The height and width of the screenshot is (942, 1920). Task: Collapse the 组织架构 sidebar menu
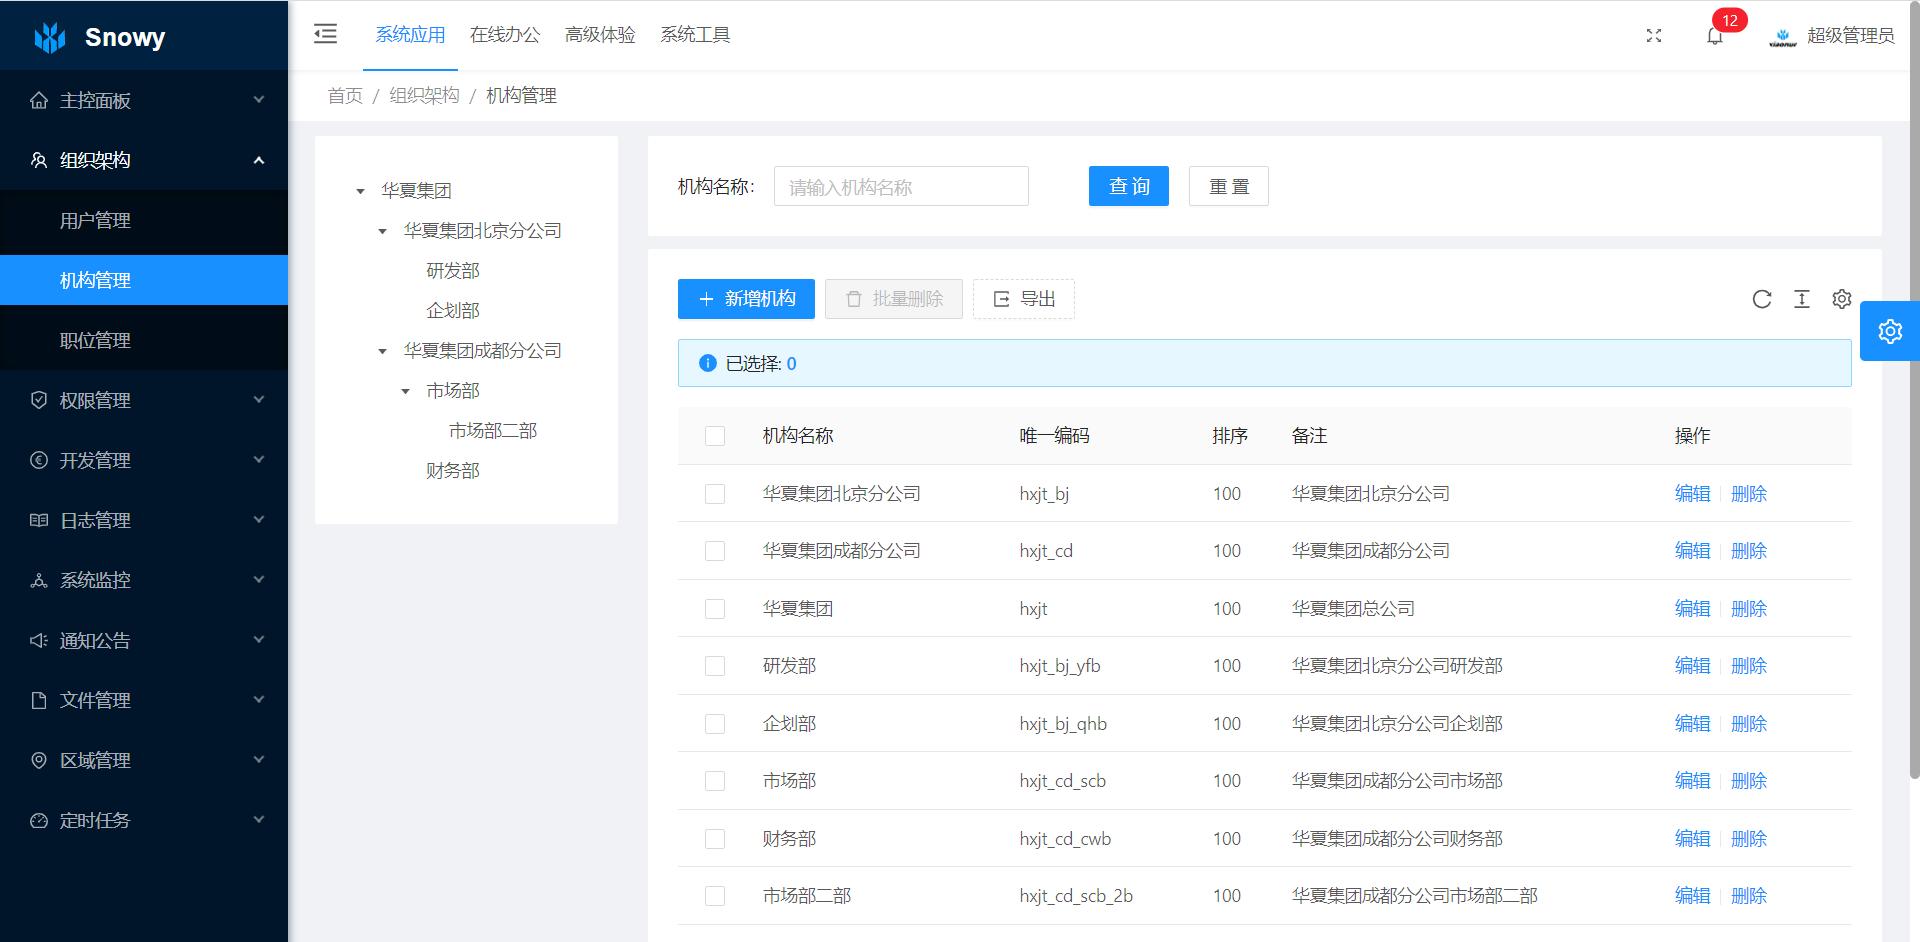click(144, 160)
